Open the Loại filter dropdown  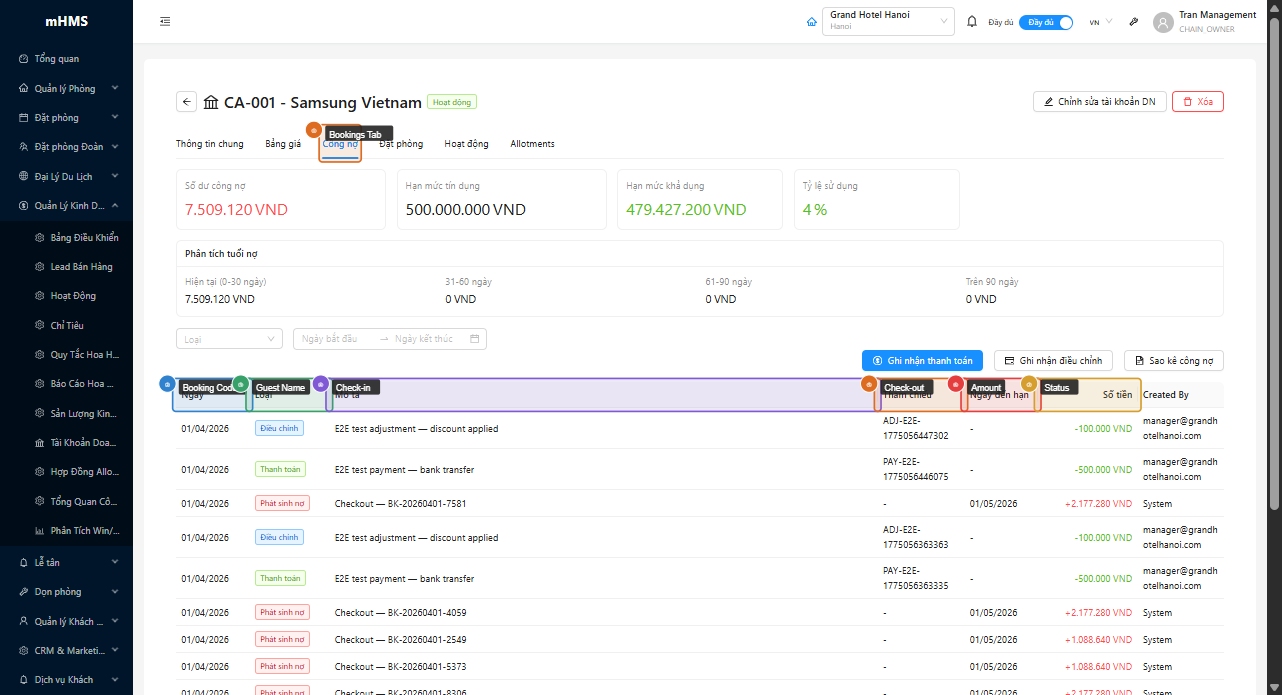click(x=230, y=339)
